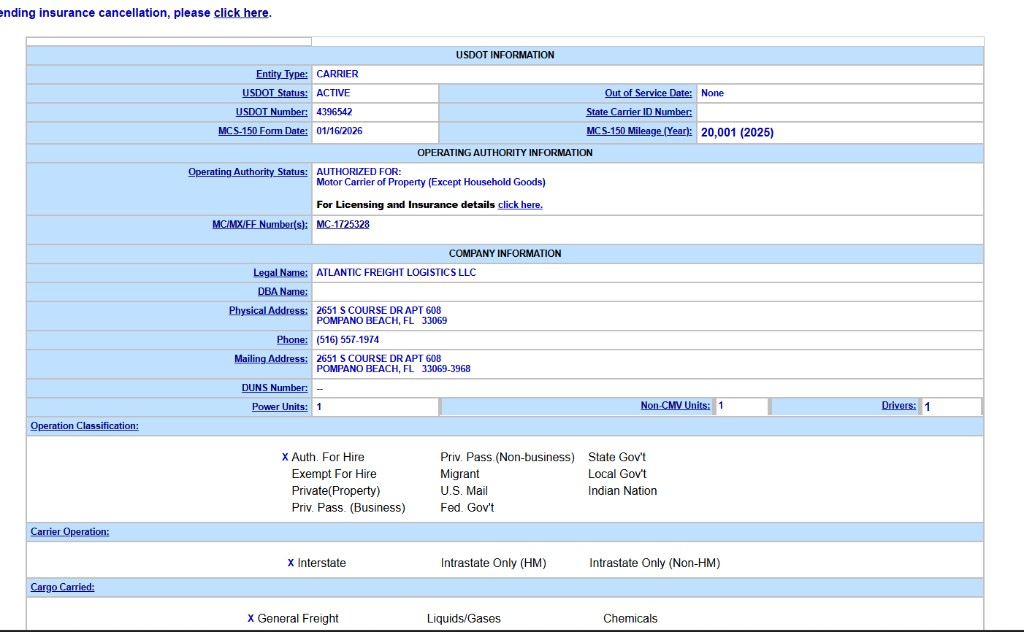Click the DBA Name label link
This screenshot has width=1024, height=632.
(282, 291)
